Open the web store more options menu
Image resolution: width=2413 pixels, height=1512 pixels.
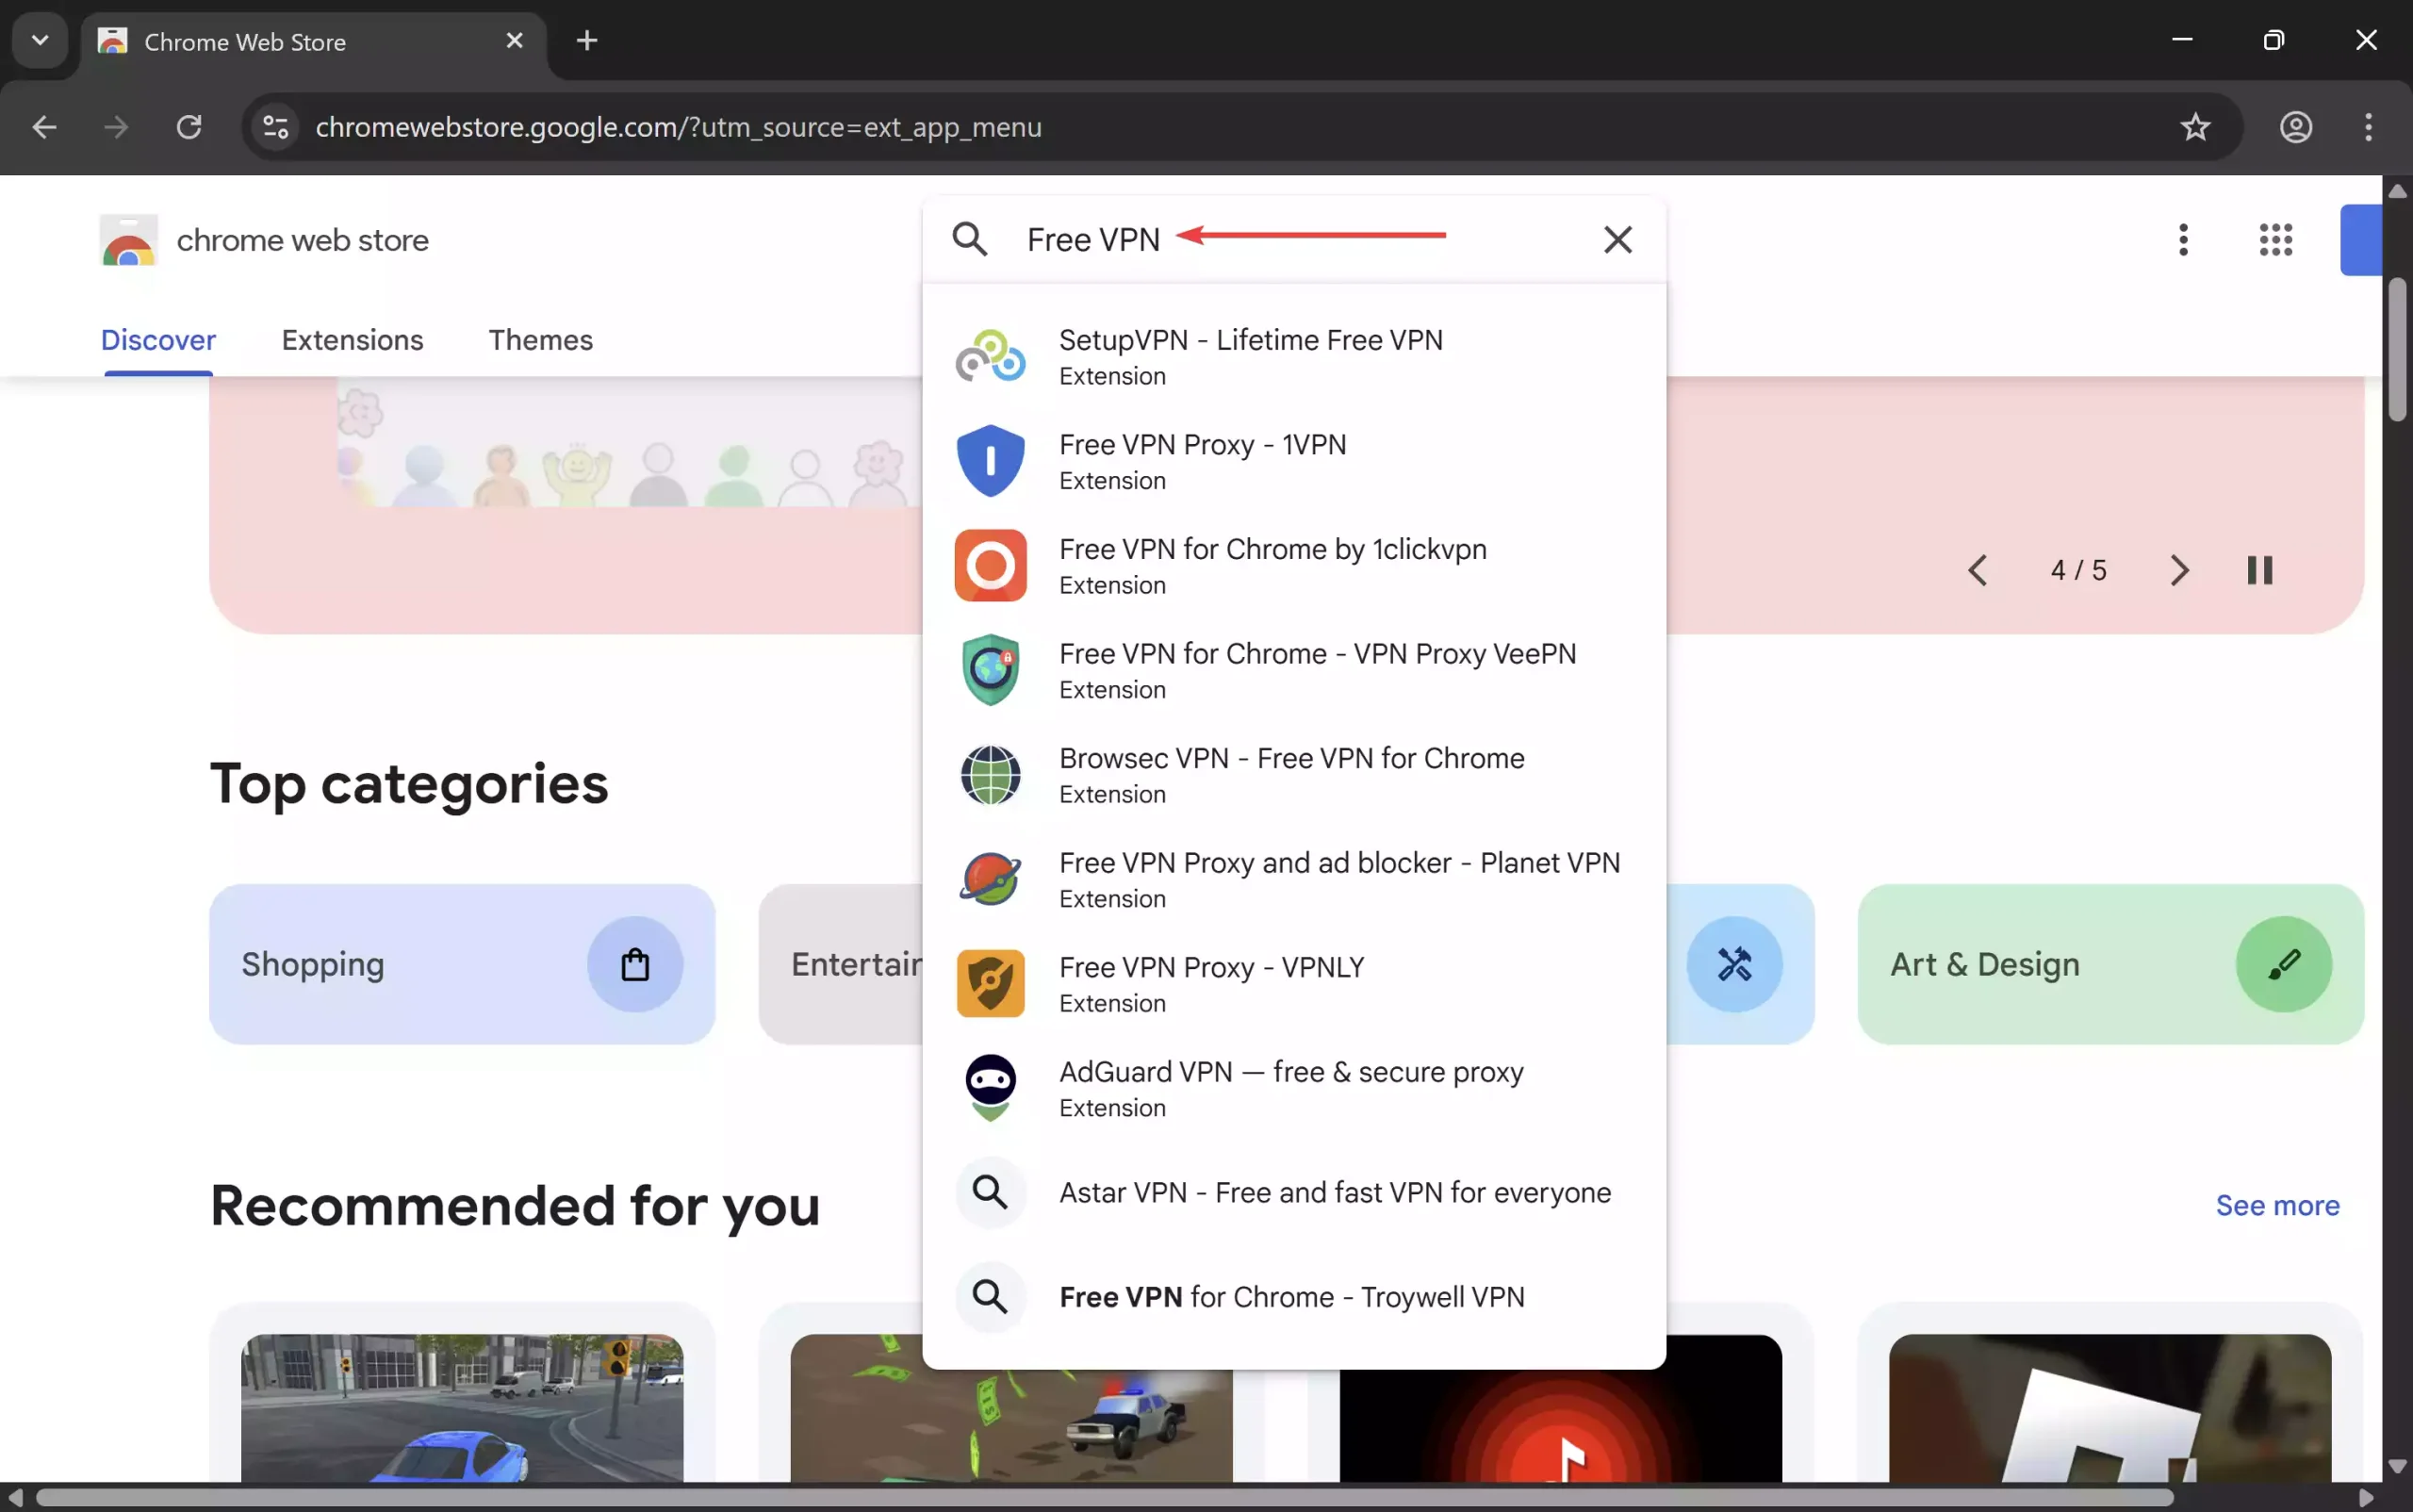2183,240
